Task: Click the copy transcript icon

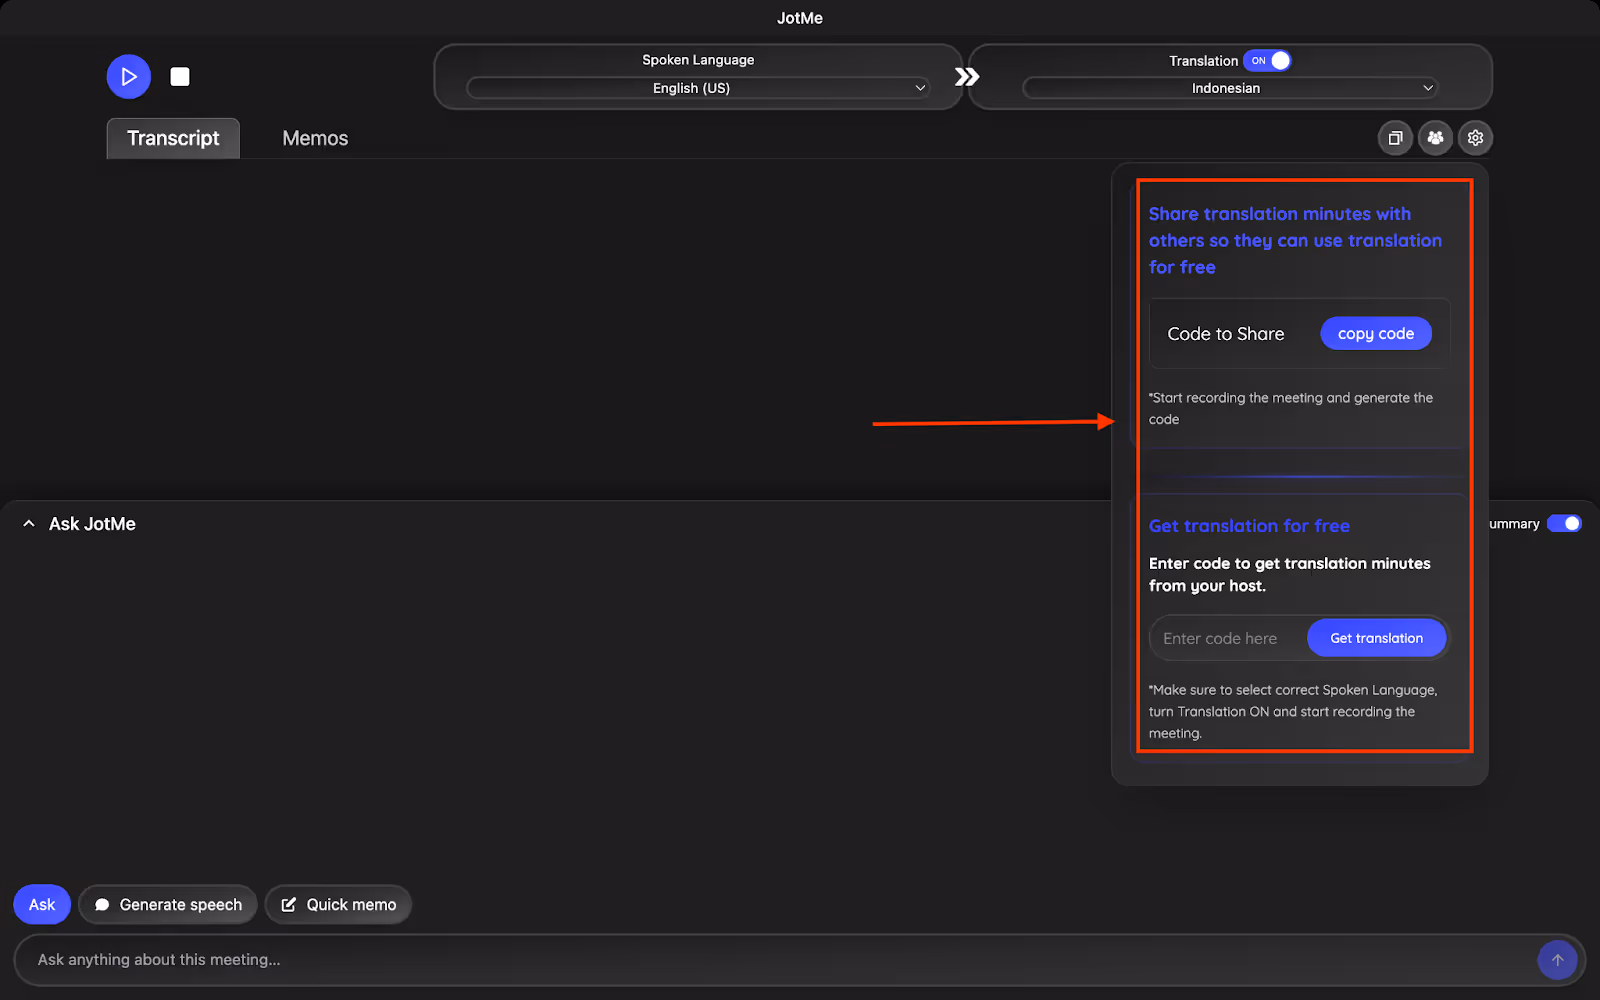Action: tap(1395, 138)
